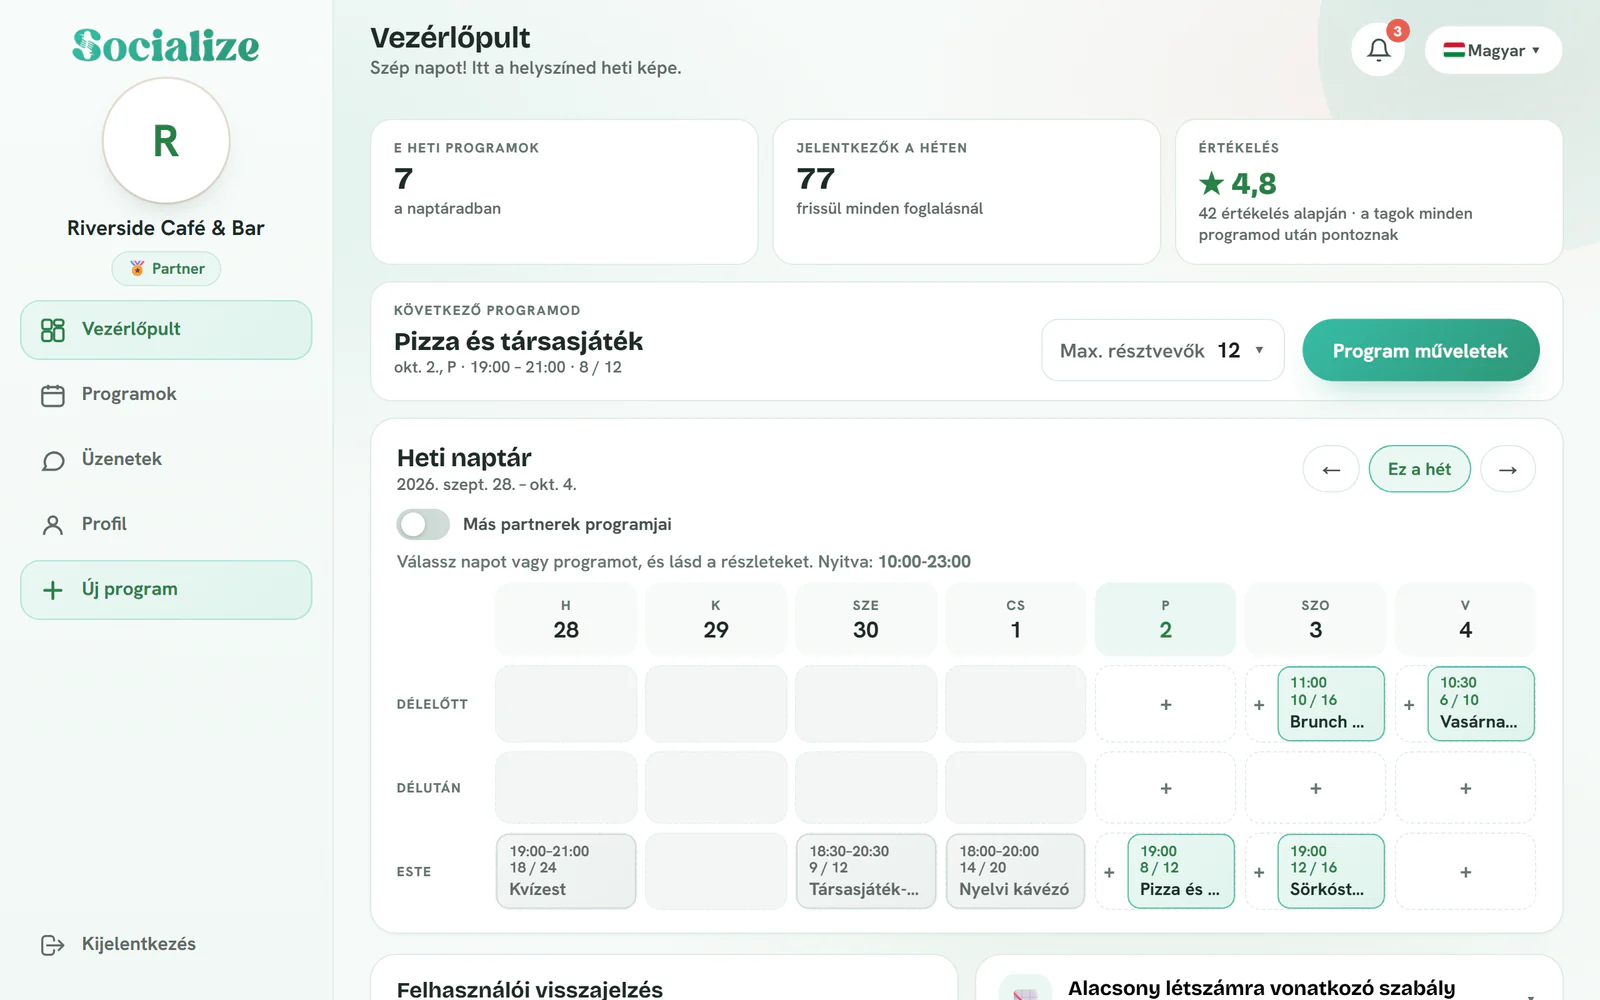This screenshot has height=1000, width=1600.
Task: Select day header SZE 30
Action: [x=866, y=620]
